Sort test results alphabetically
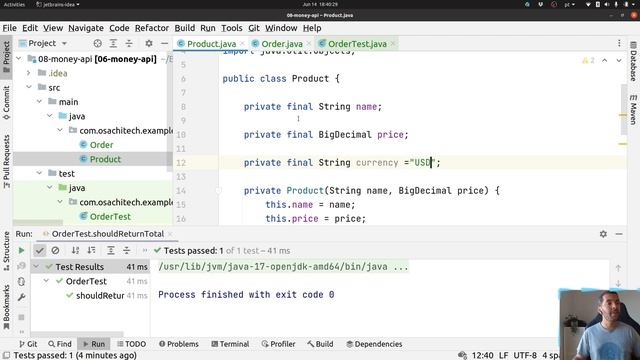The width and height of the screenshot is (640, 360). 76,251
